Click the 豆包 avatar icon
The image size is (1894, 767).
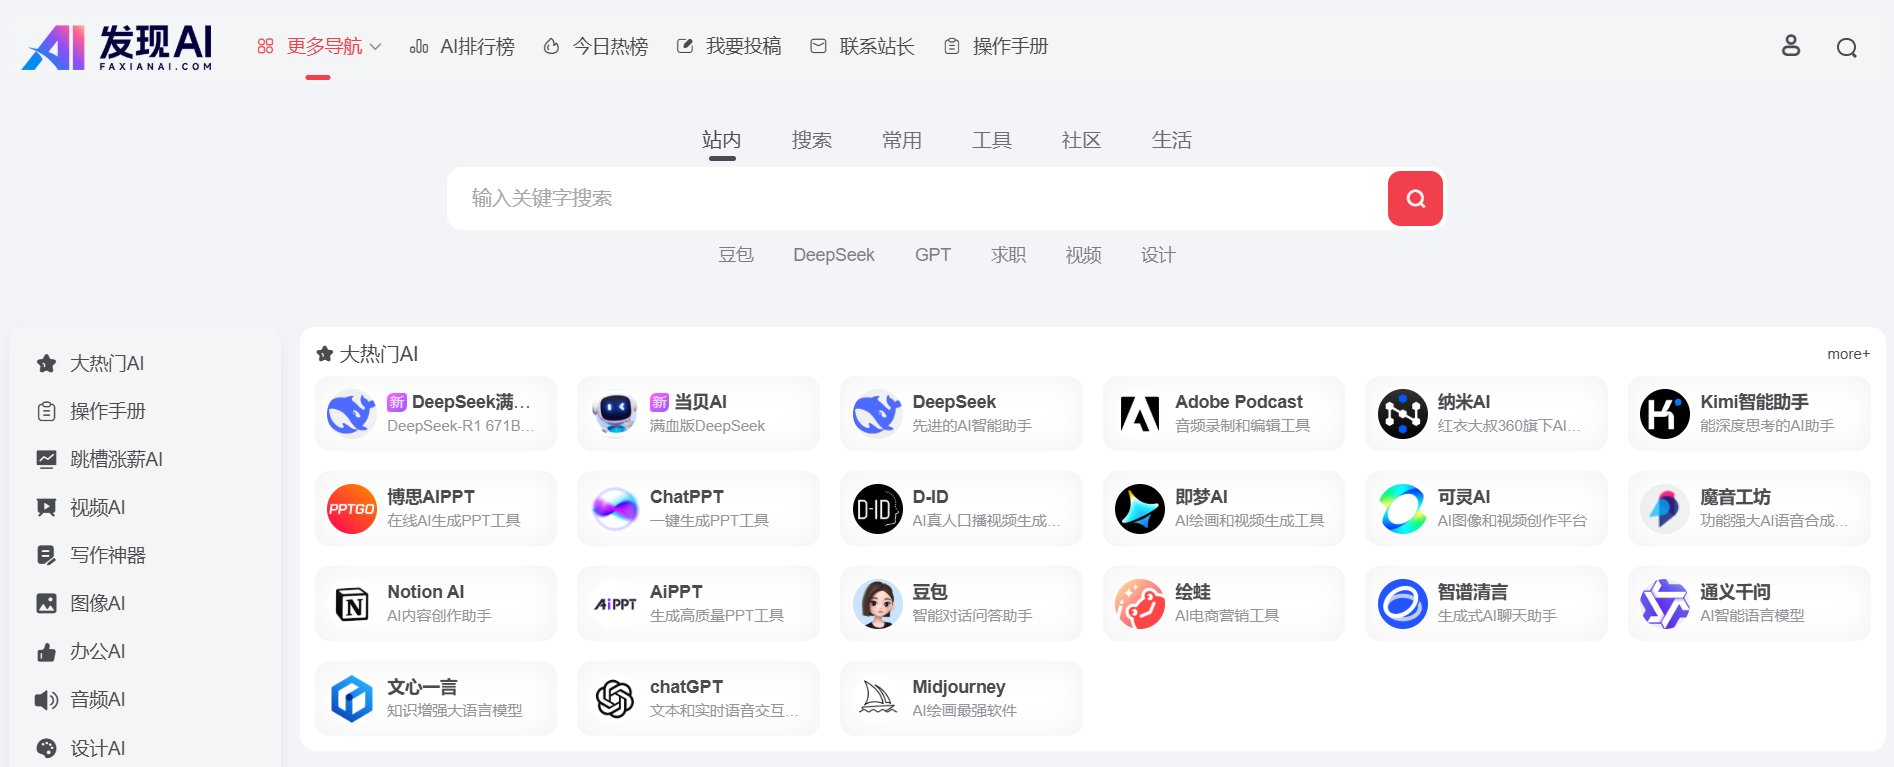(x=877, y=603)
